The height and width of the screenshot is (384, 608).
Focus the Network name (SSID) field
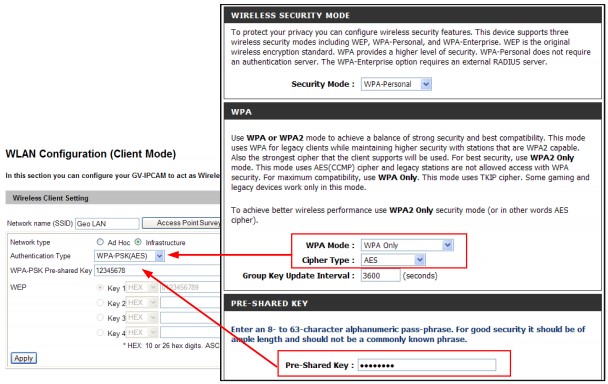[x=107, y=224]
